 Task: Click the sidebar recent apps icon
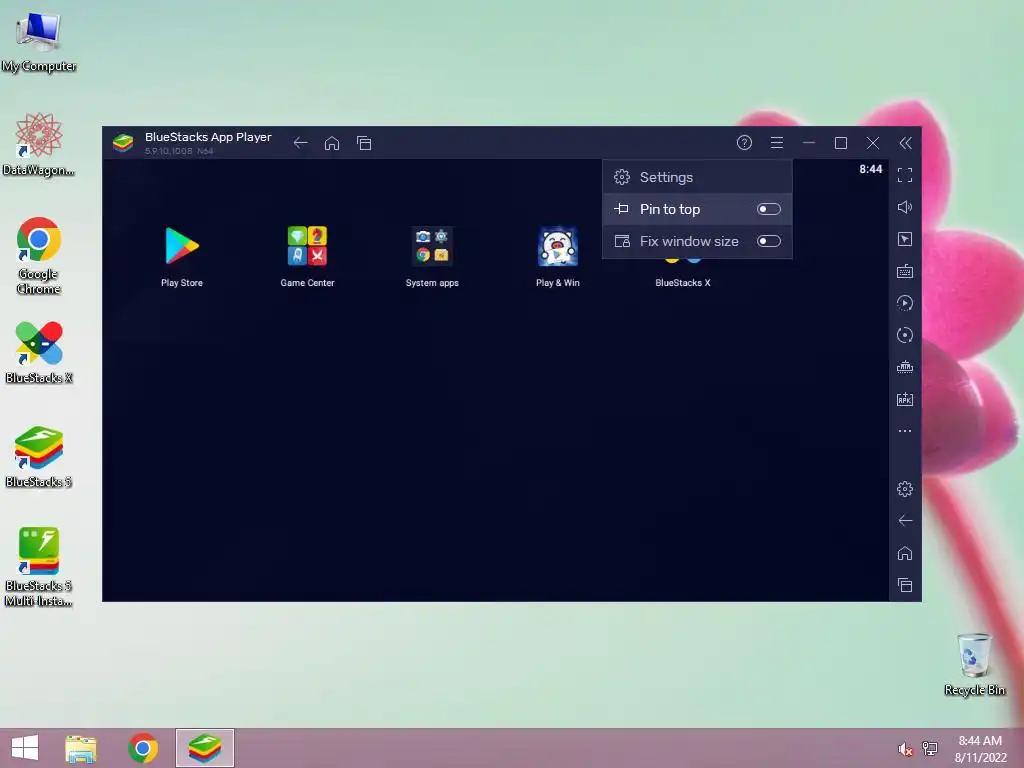pos(904,585)
